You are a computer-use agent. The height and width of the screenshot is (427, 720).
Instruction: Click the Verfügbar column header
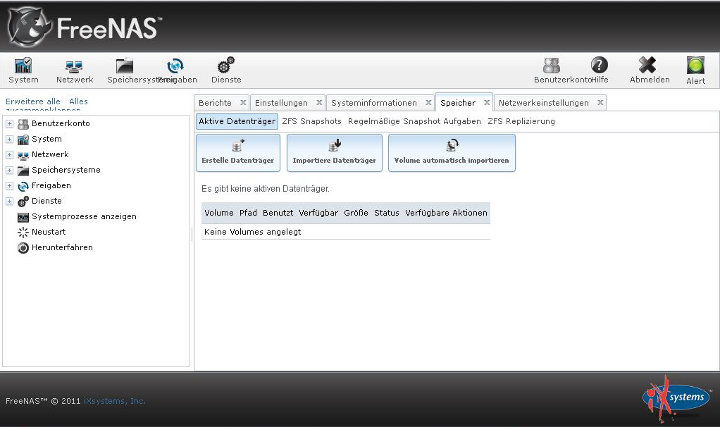tap(318, 213)
